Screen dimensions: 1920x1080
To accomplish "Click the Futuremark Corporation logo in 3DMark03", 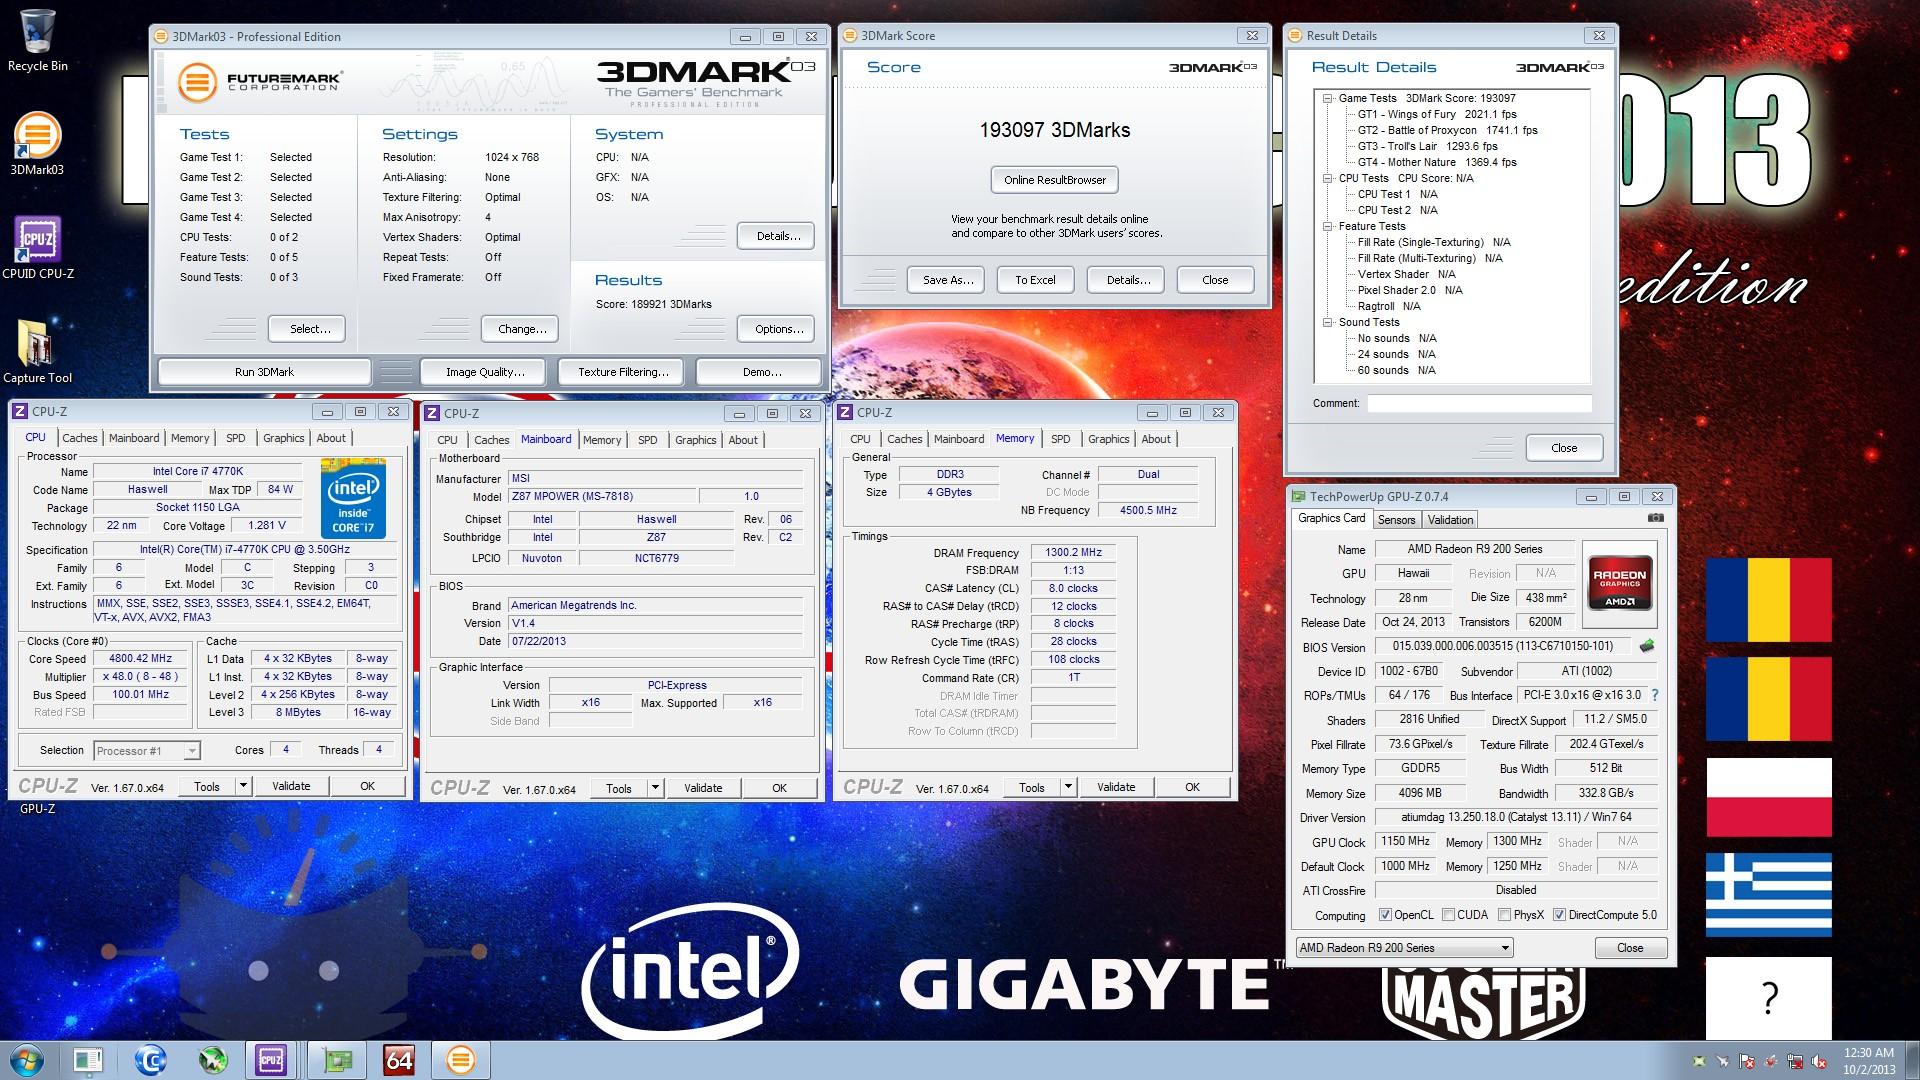I will click(x=260, y=82).
